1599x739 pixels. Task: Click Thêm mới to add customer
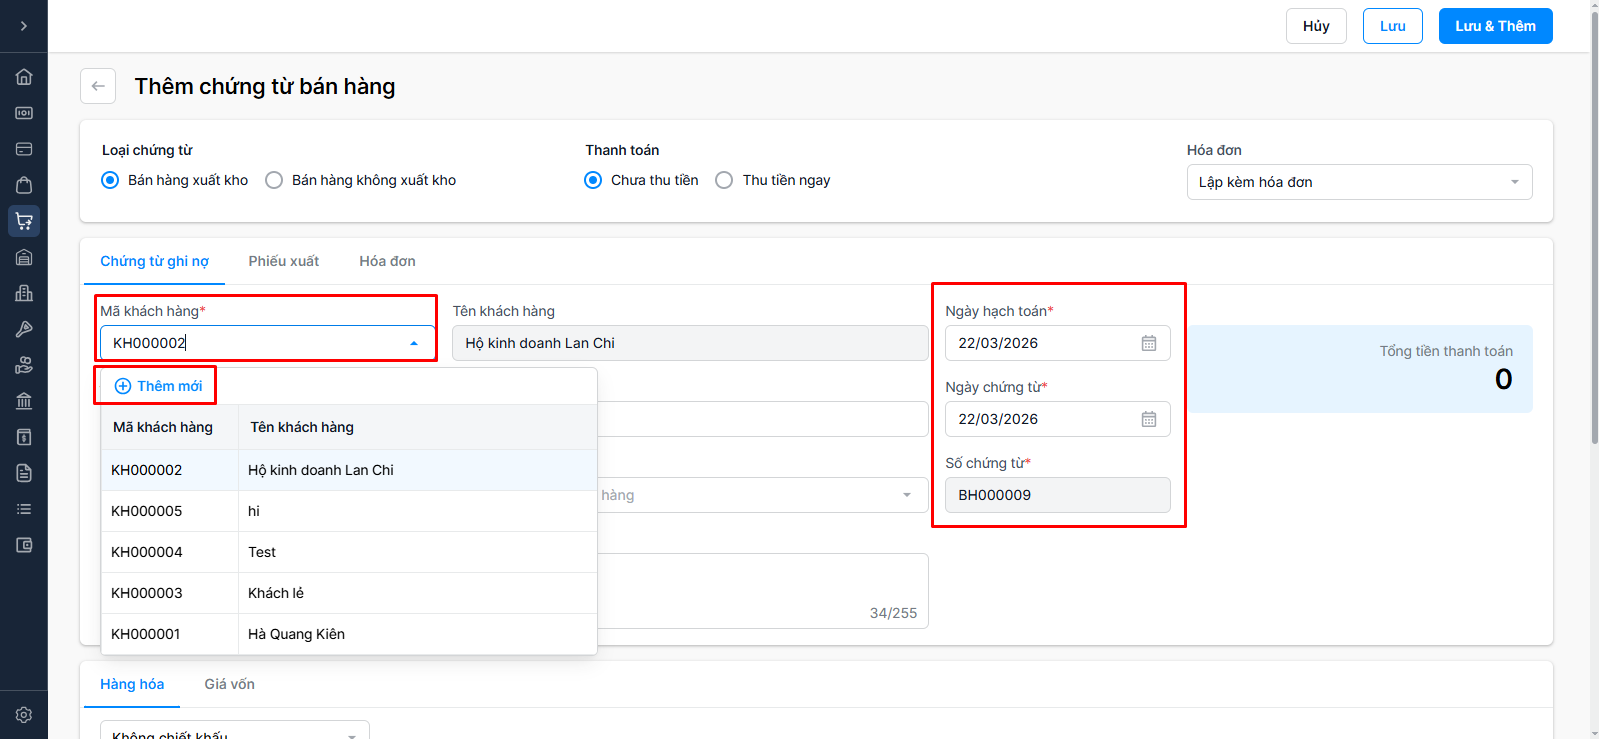point(159,386)
